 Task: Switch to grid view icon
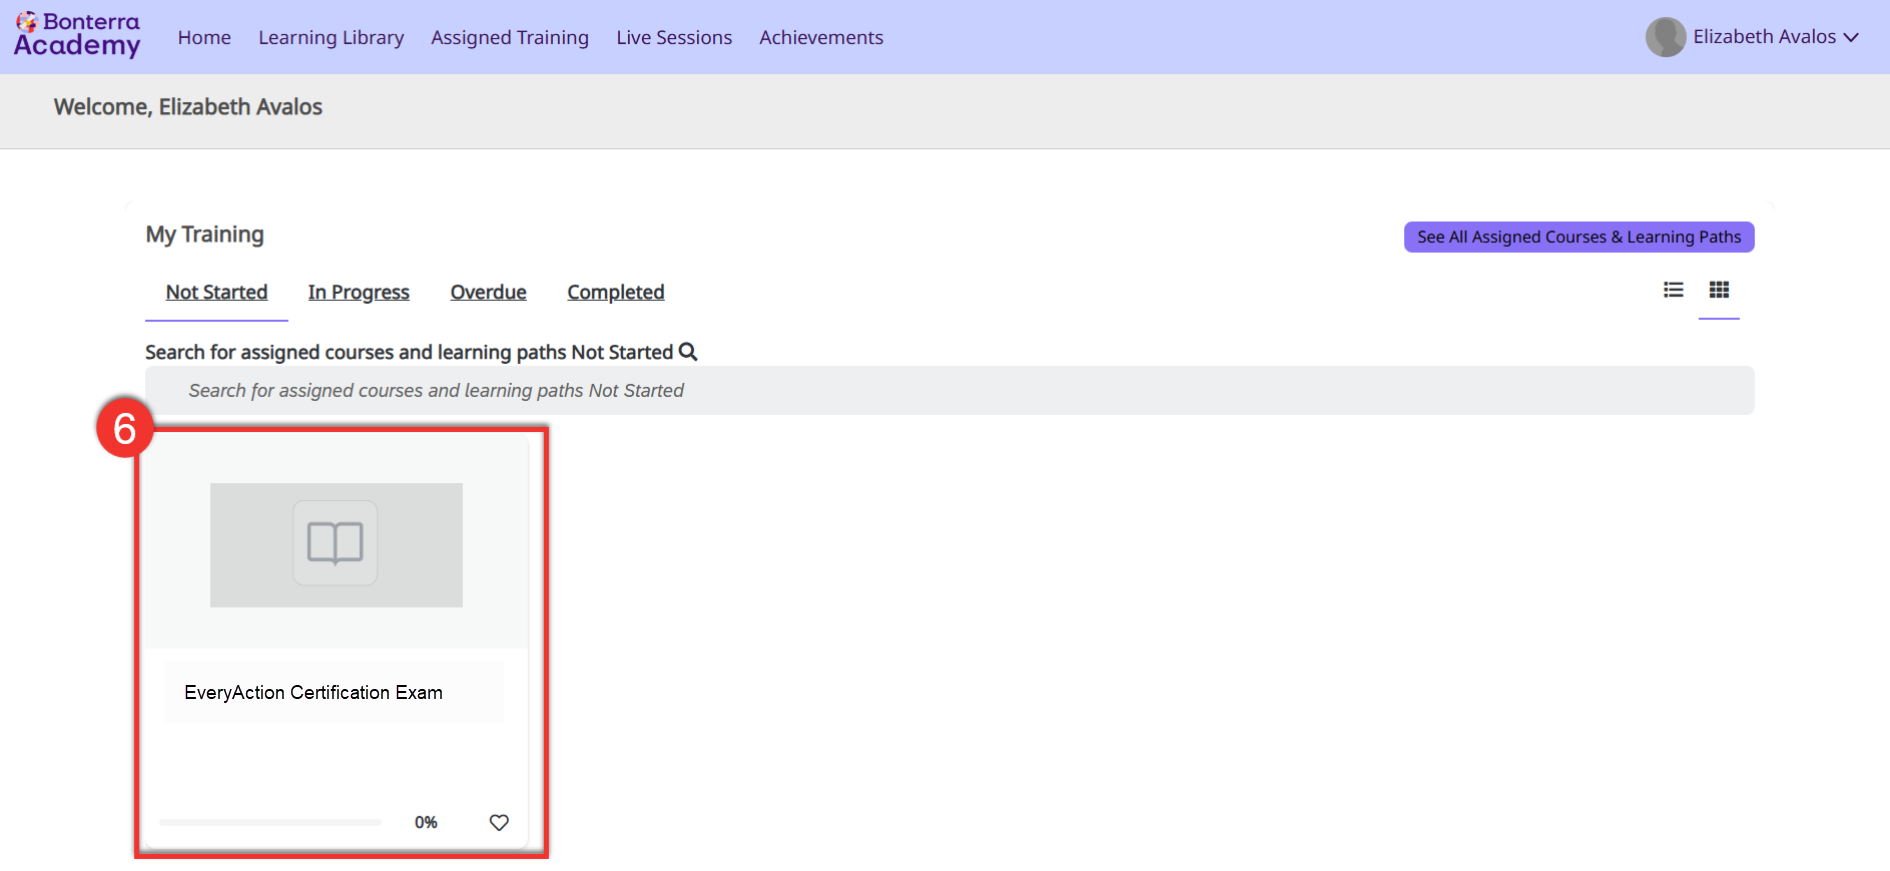tap(1719, 290)
